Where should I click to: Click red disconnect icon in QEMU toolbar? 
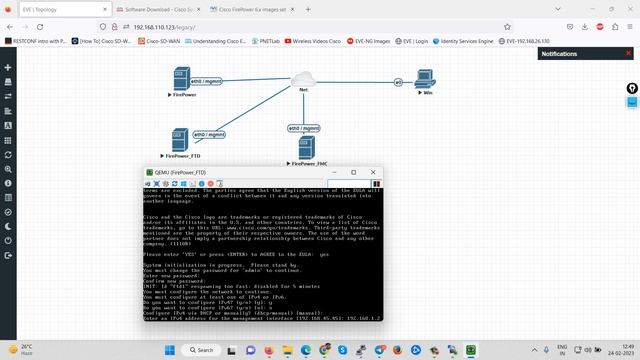coord(211,184)
